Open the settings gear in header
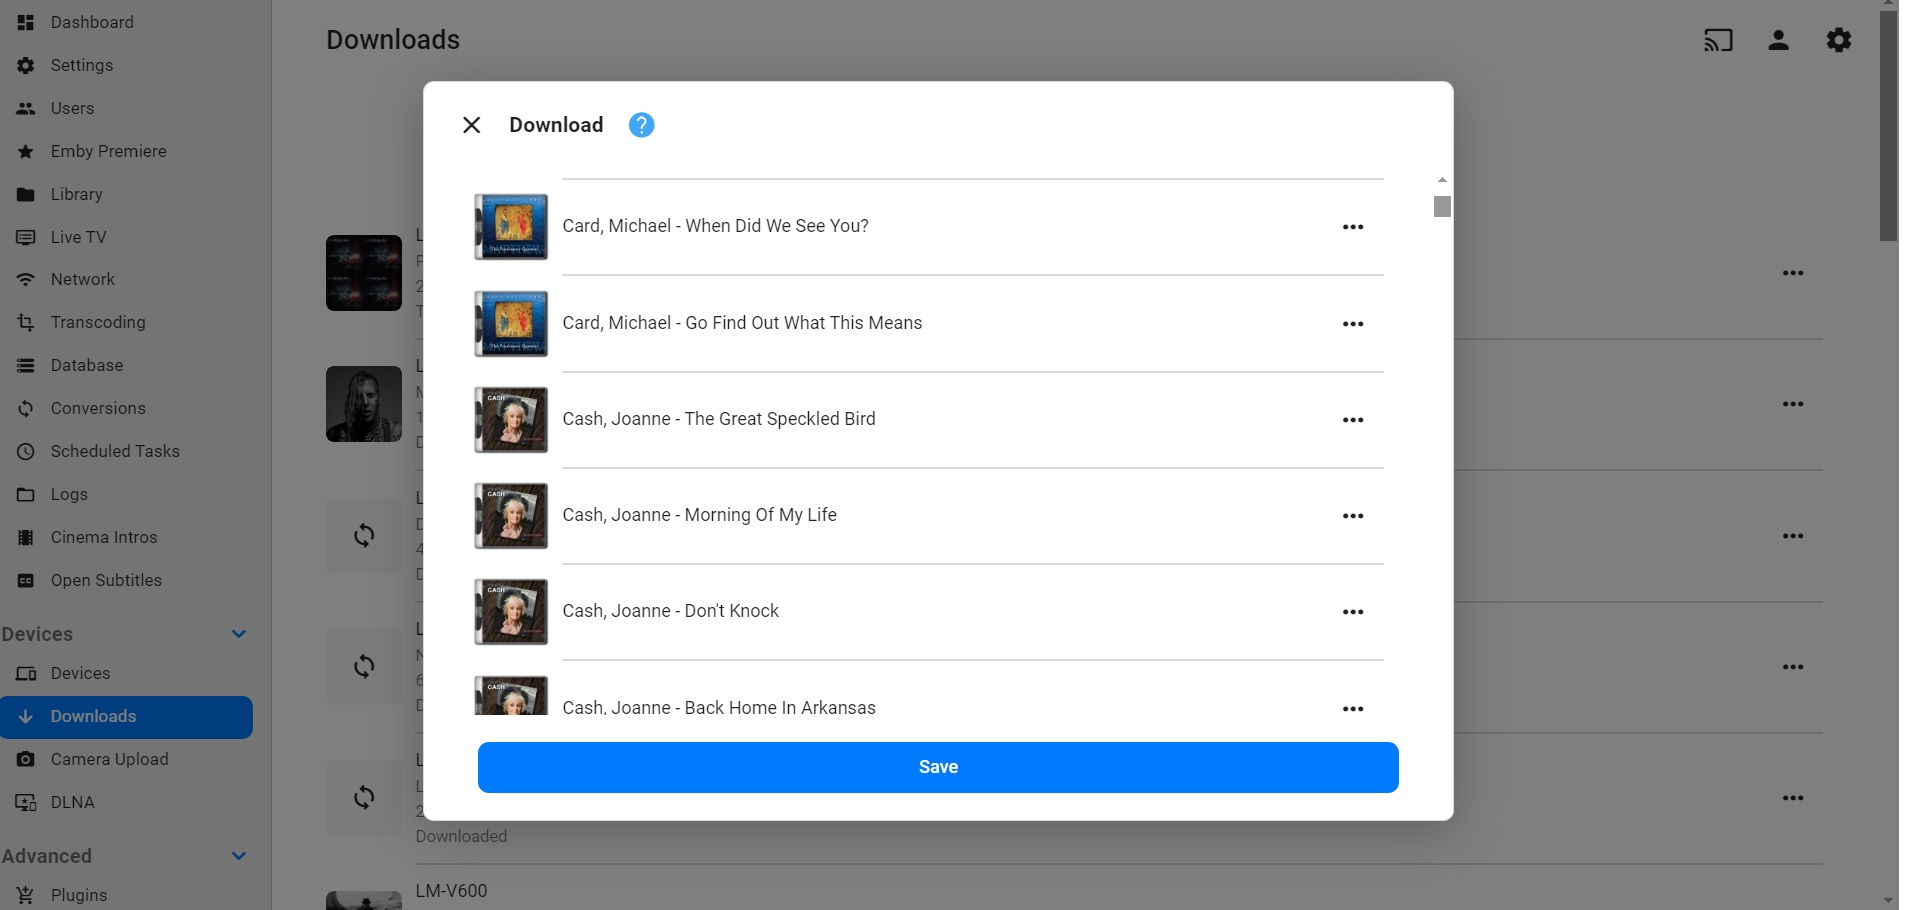 pyautogui.click(x=1838, y=40)
